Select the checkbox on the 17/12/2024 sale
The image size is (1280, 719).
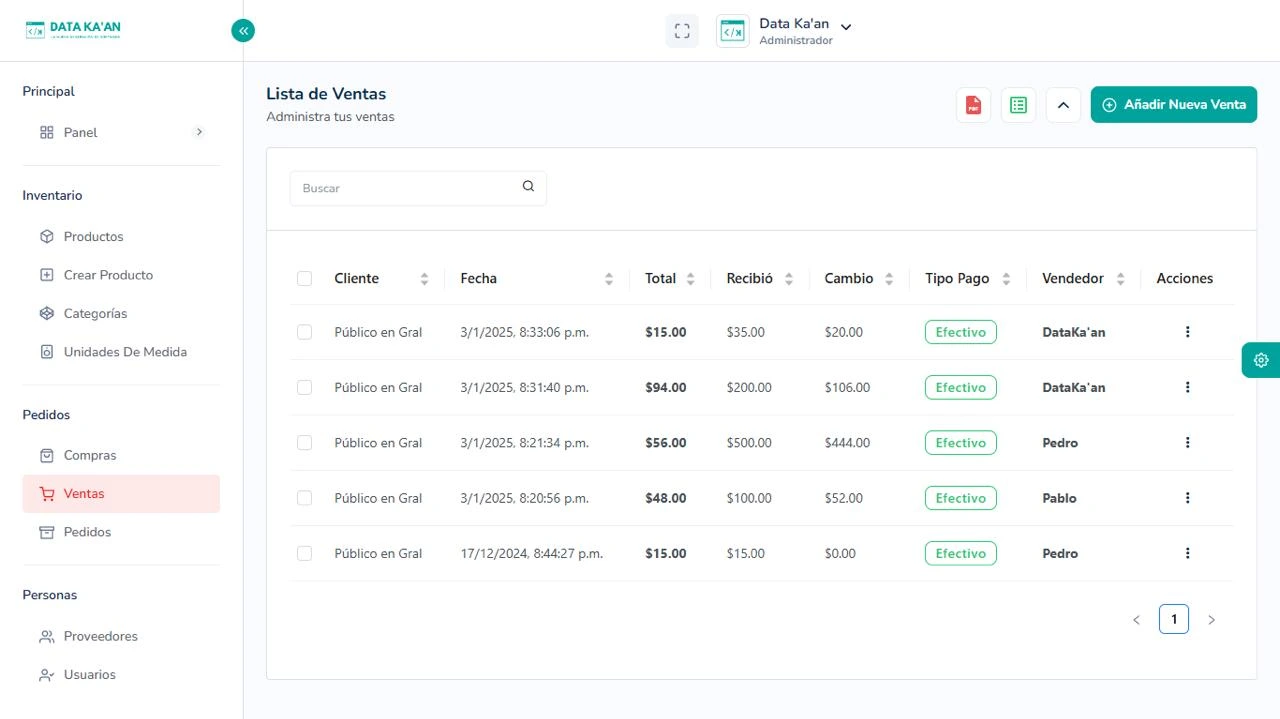coord(305,553)
